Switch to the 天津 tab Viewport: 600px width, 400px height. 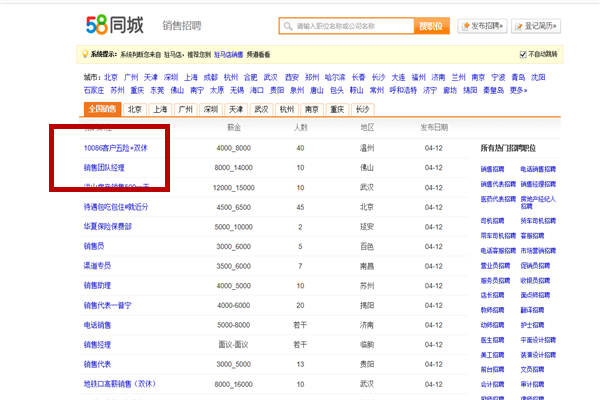(x=236, y=109)
